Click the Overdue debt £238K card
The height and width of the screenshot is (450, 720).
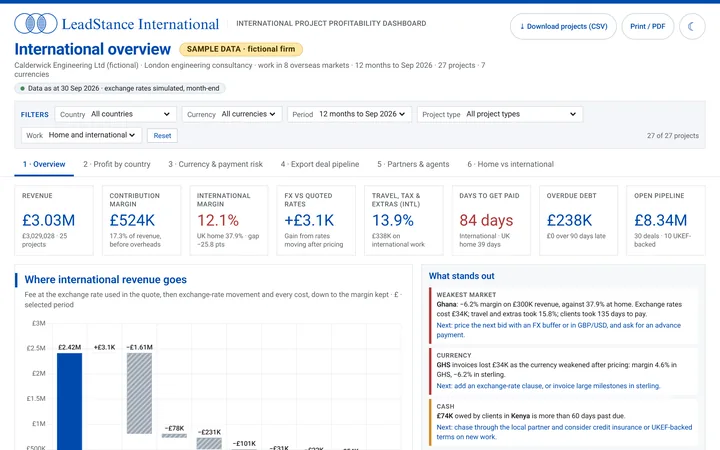[x=579, y=220]
